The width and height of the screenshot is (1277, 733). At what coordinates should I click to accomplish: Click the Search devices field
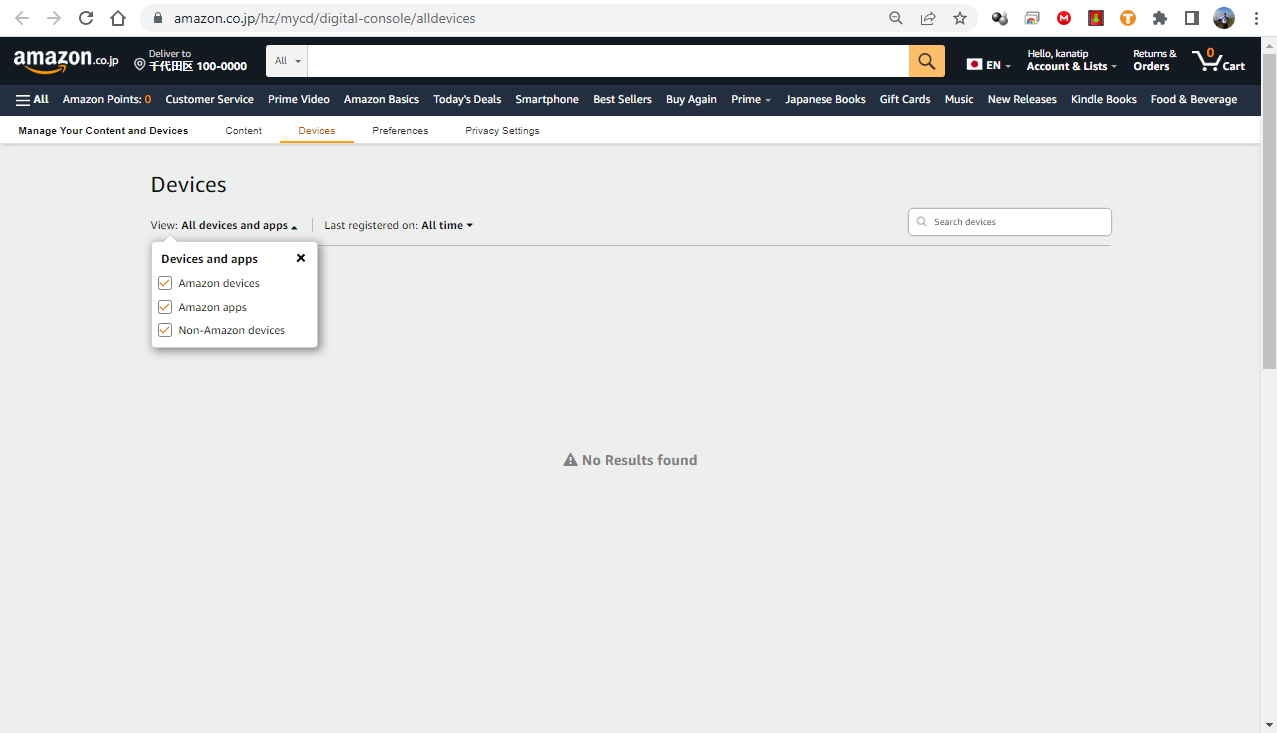(x=1010, y=222)
